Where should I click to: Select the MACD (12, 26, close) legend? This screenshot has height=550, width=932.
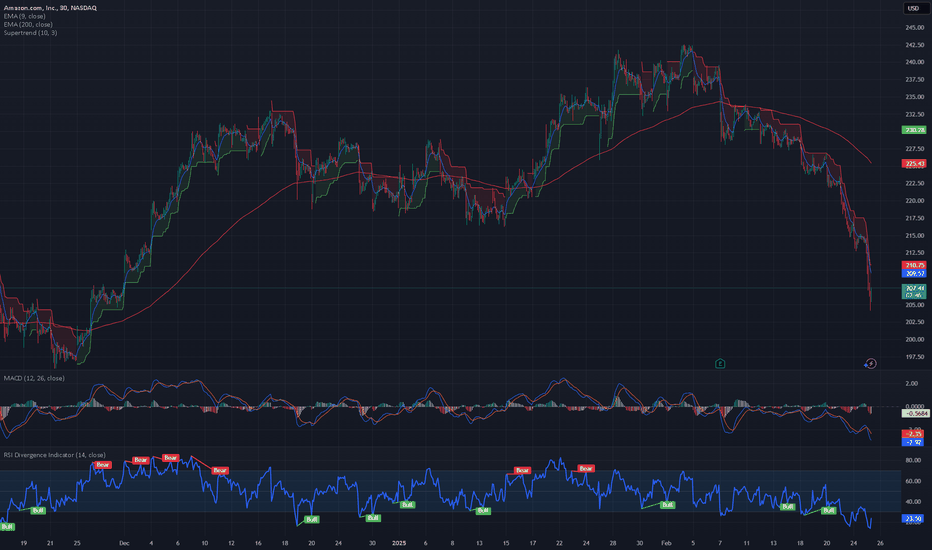point(34,378)
